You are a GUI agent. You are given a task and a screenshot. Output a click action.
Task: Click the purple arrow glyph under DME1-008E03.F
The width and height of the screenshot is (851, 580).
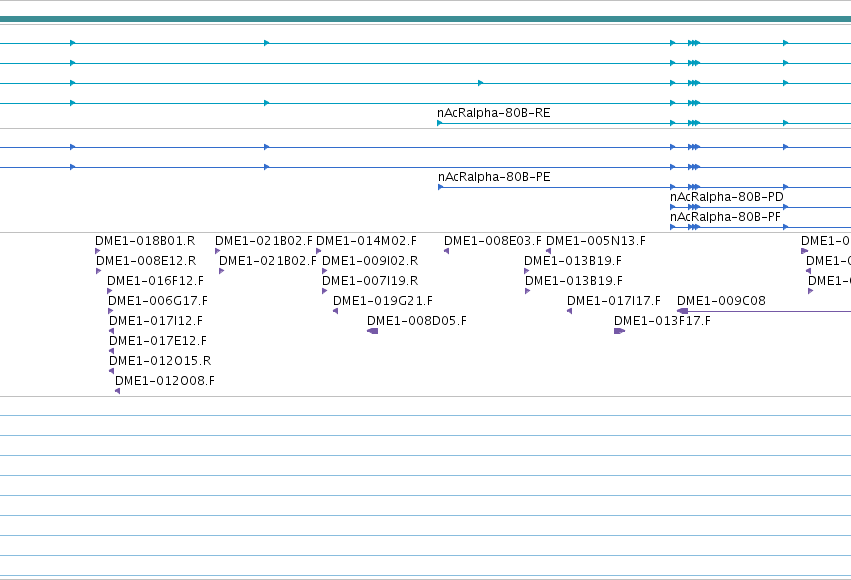(x=447, y=251)
